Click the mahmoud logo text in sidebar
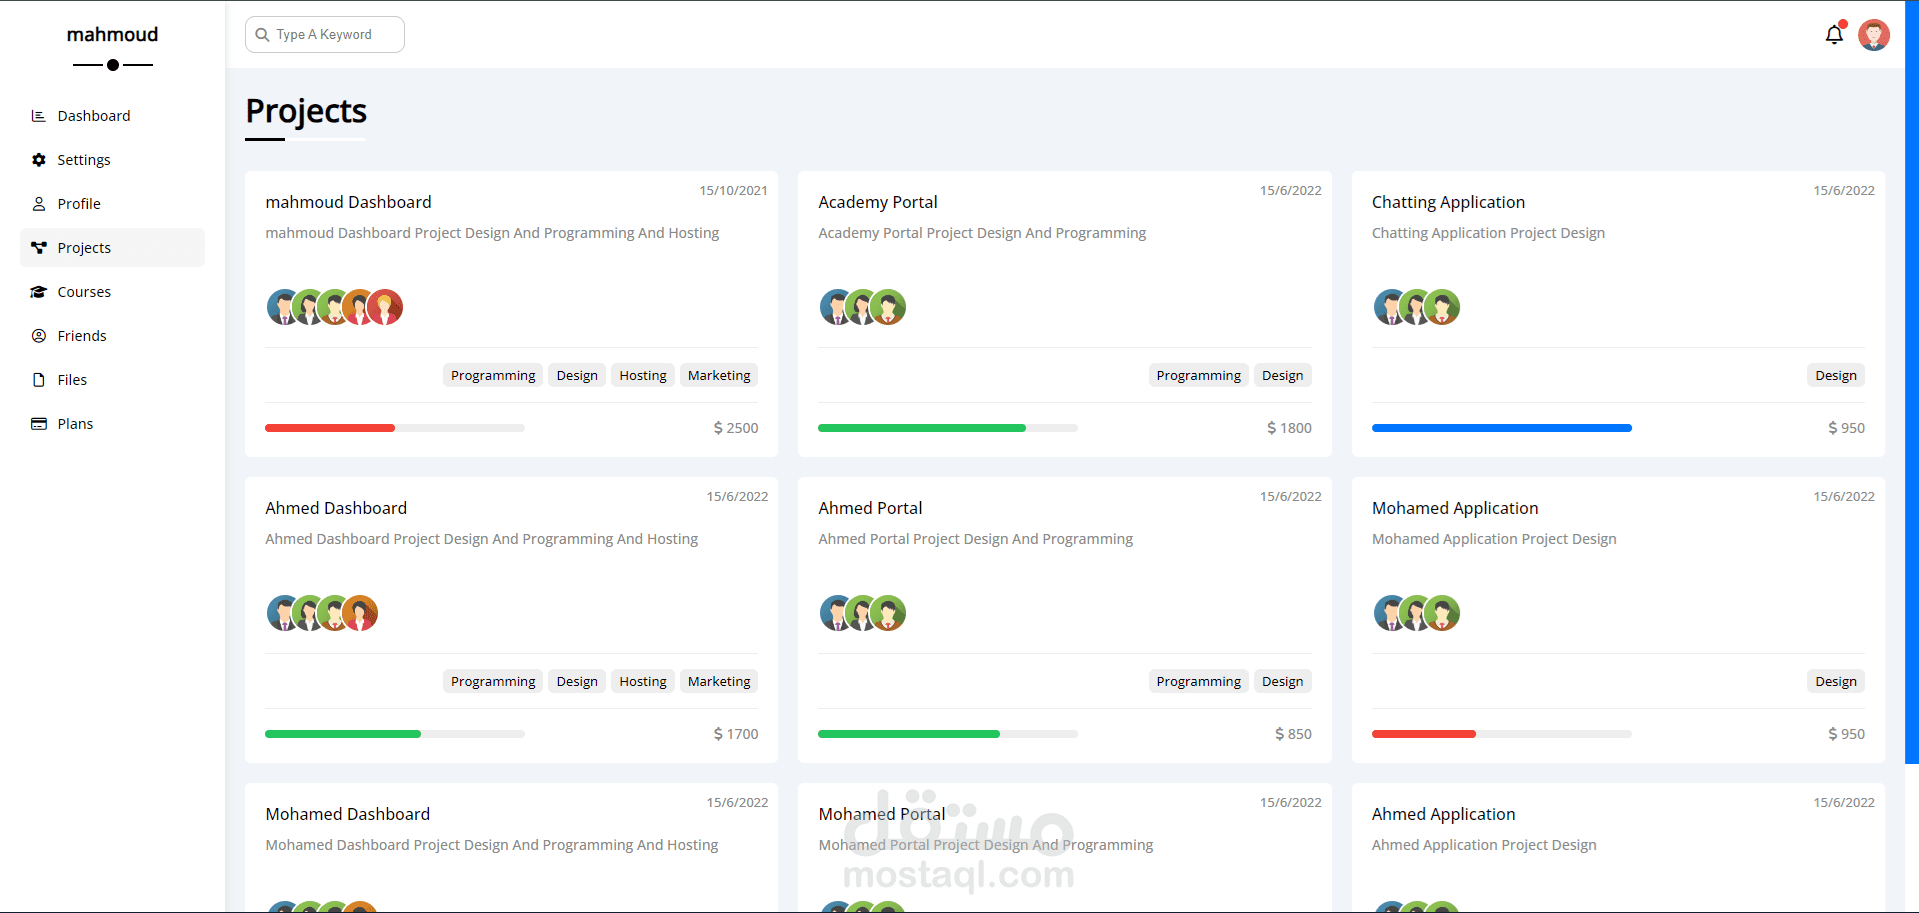1919x913 pixels. [112, 35]
